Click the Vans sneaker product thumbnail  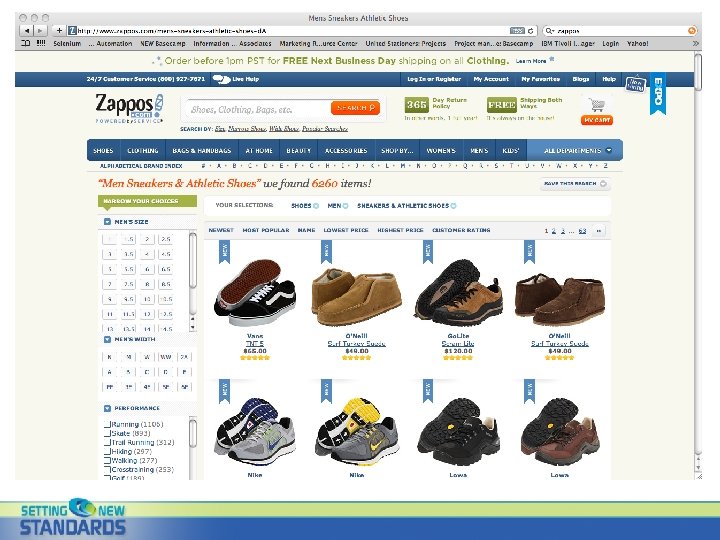click(255, 293)
